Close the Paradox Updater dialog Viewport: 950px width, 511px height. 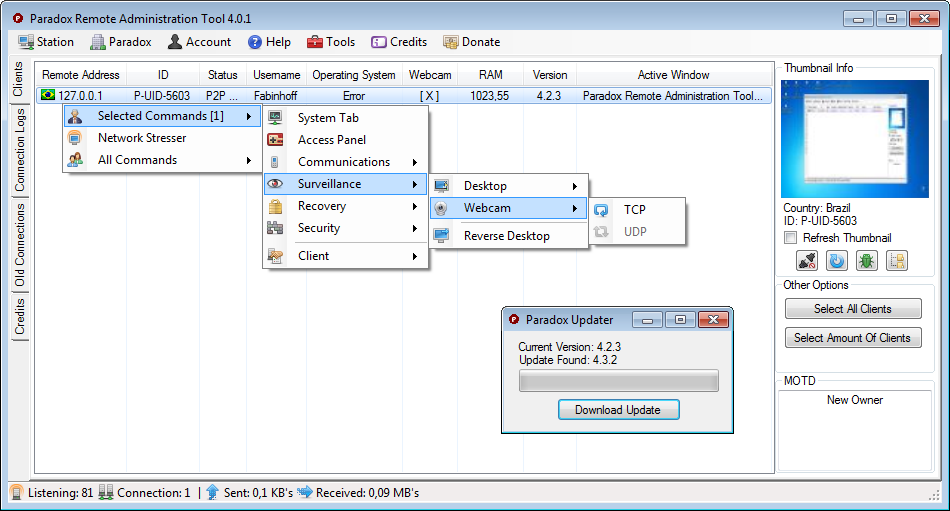tap(713, 319)
